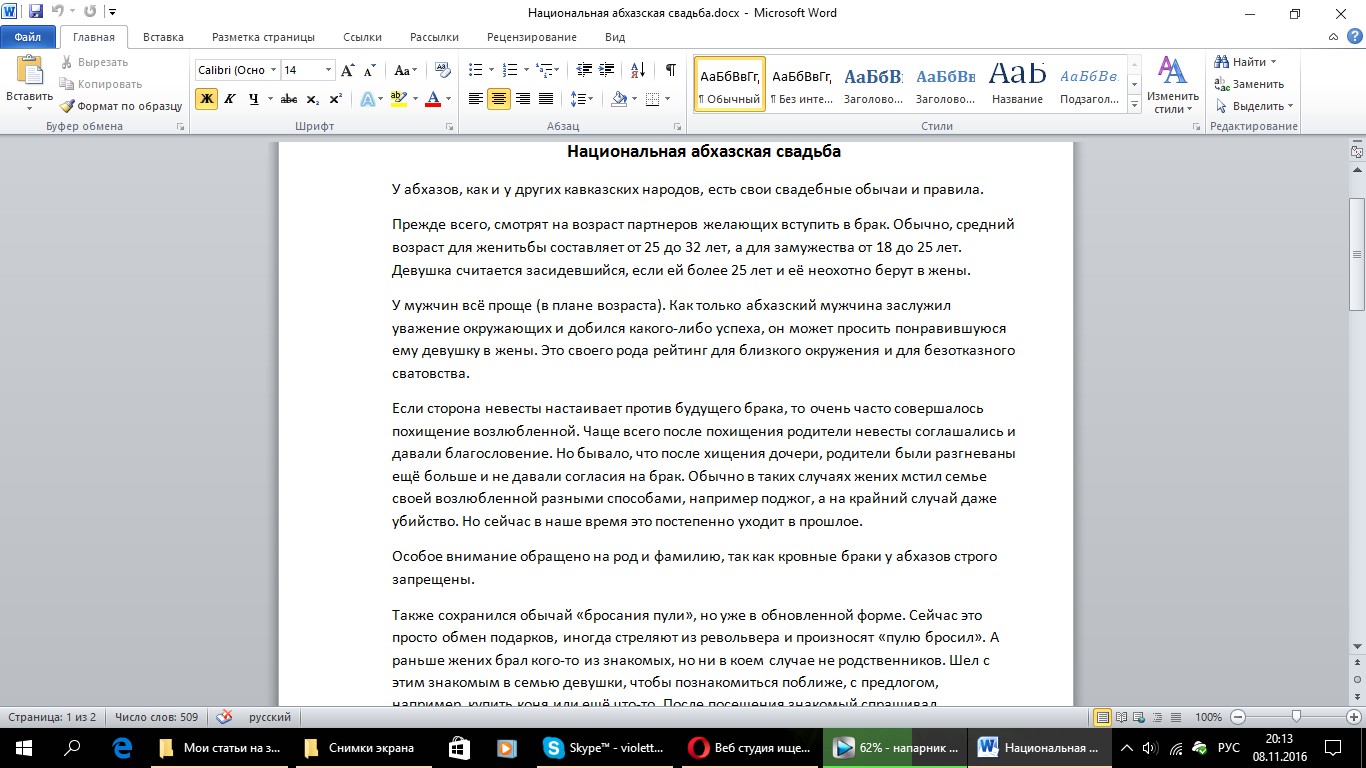Open the font name dropdown
1366x768 pixels.
(x=273, y=70)
